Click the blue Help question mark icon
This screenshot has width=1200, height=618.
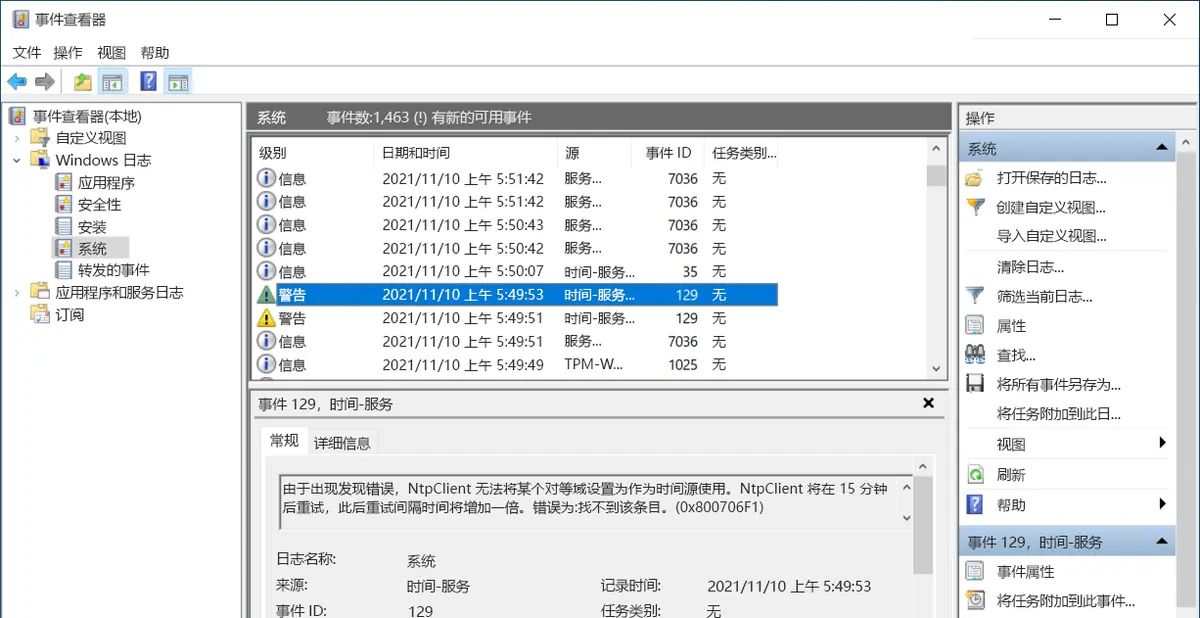(148, 81)
